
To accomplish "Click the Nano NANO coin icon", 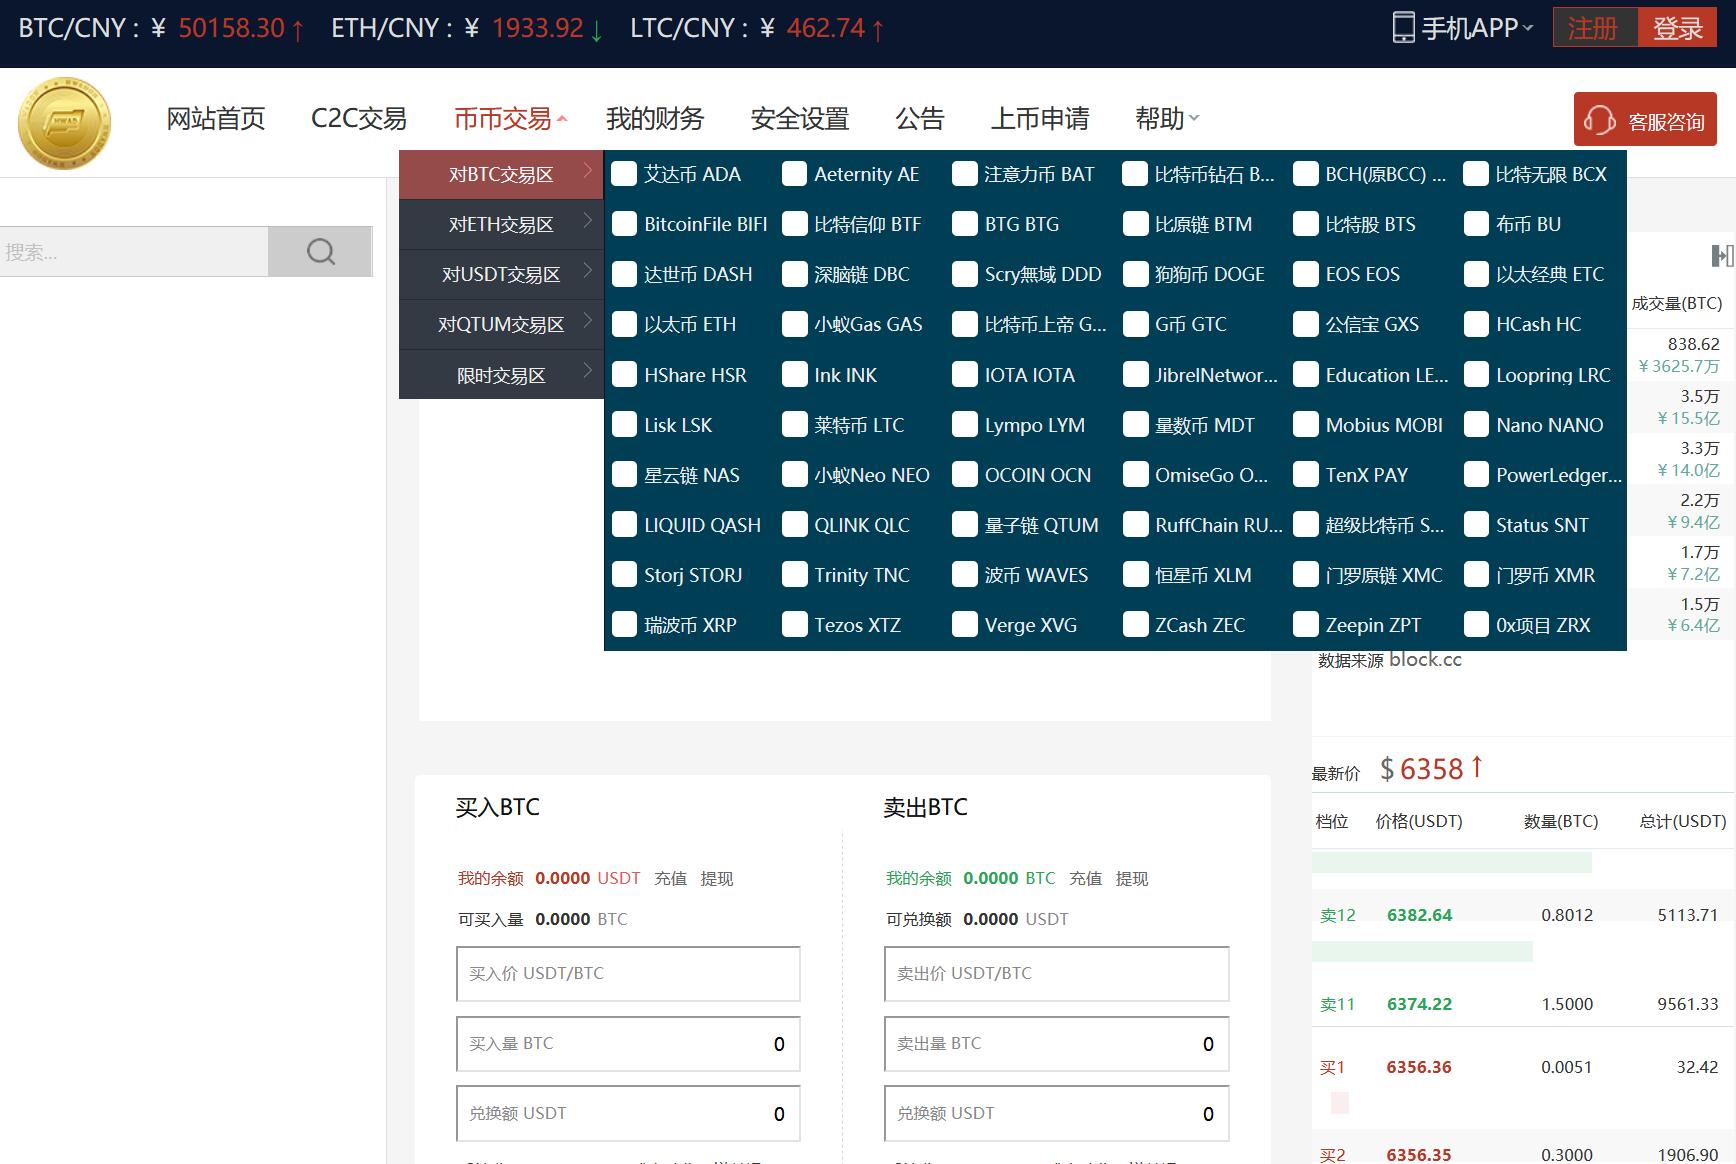I will [1476, 425].
